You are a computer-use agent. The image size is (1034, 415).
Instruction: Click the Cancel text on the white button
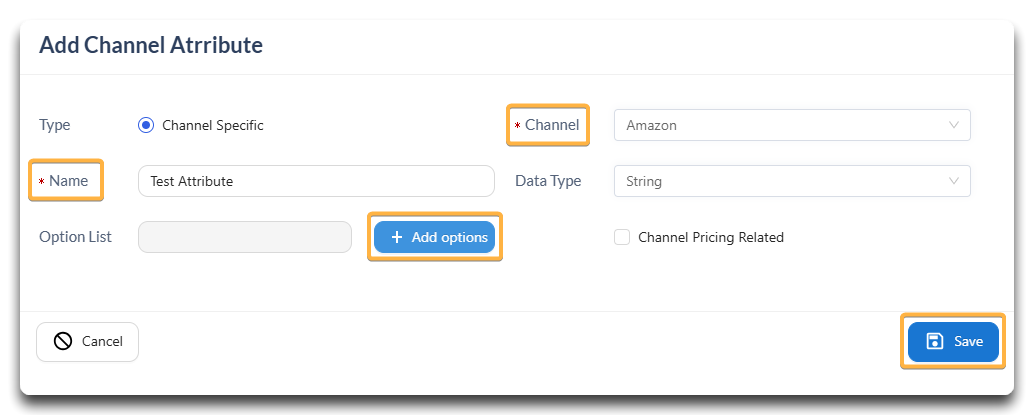[x=102, y=341]
